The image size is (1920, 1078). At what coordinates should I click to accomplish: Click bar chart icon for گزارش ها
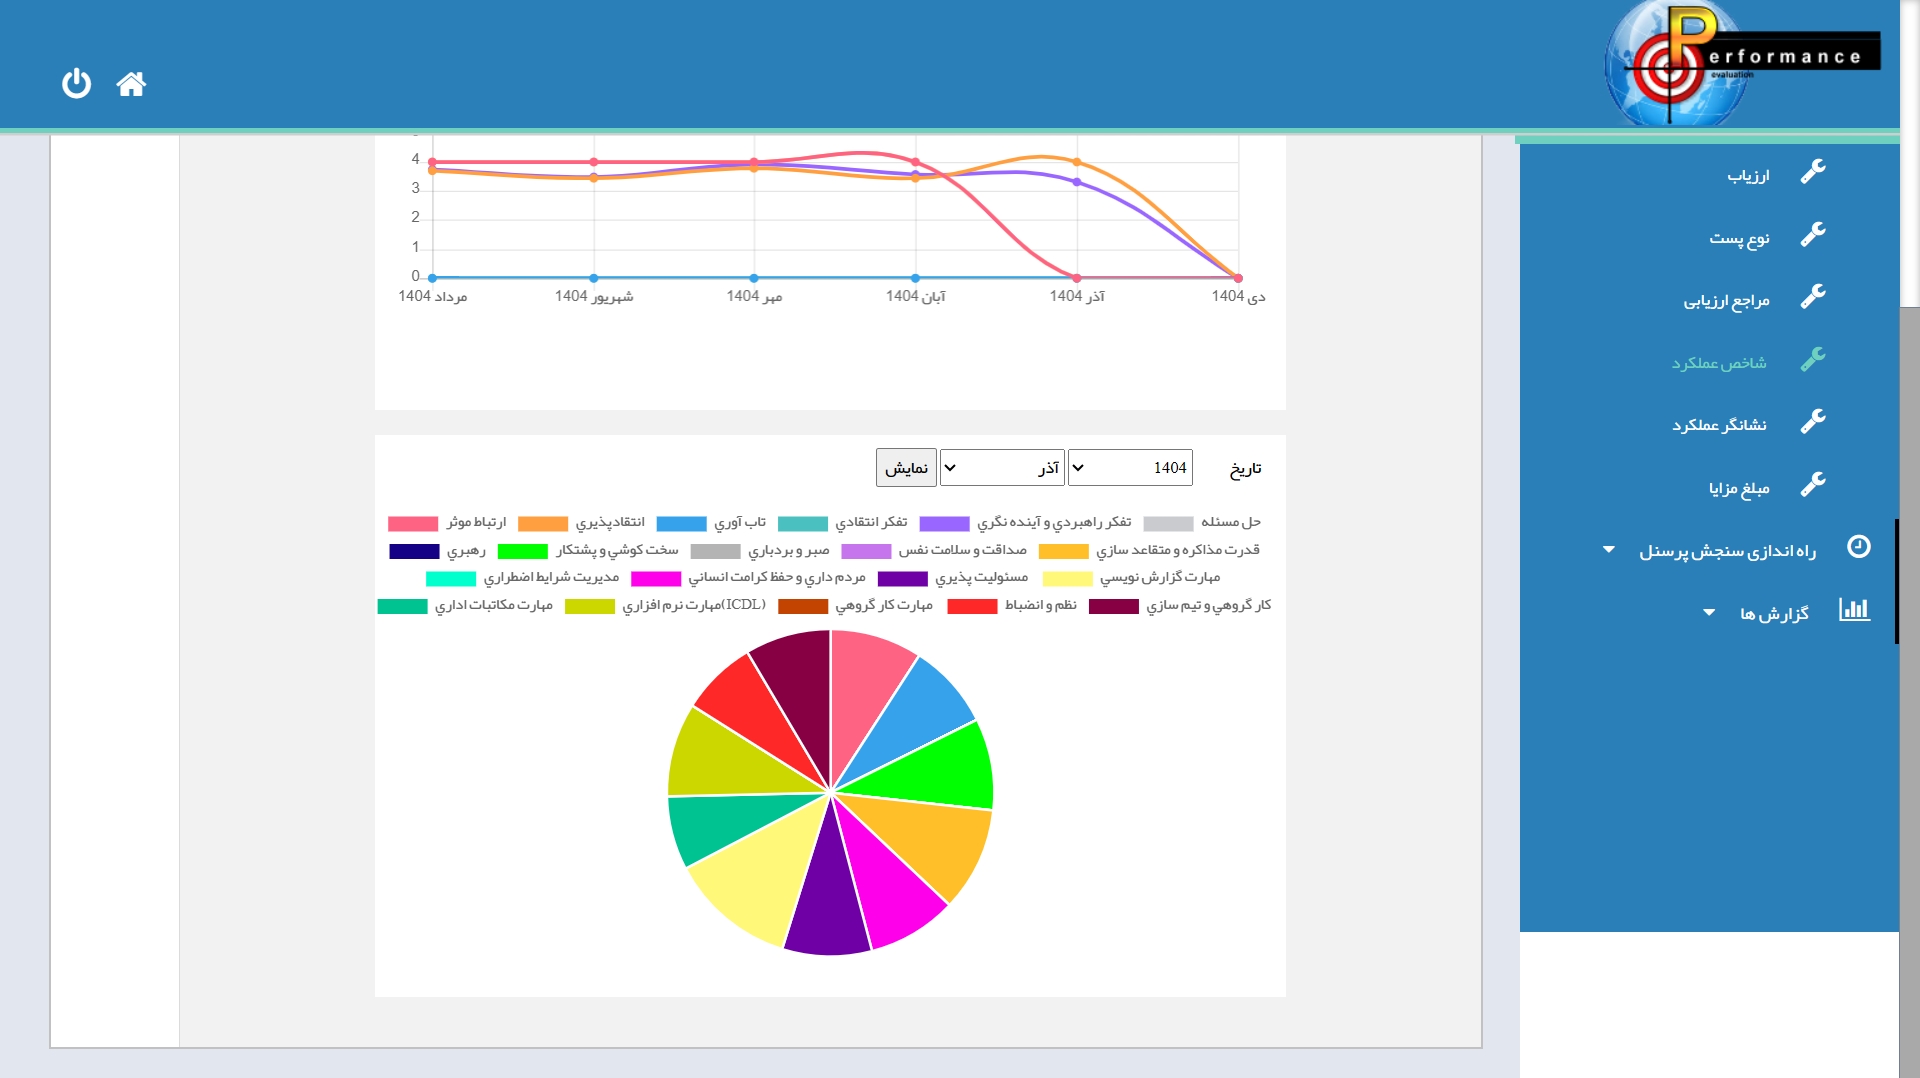pos(1854,610)
